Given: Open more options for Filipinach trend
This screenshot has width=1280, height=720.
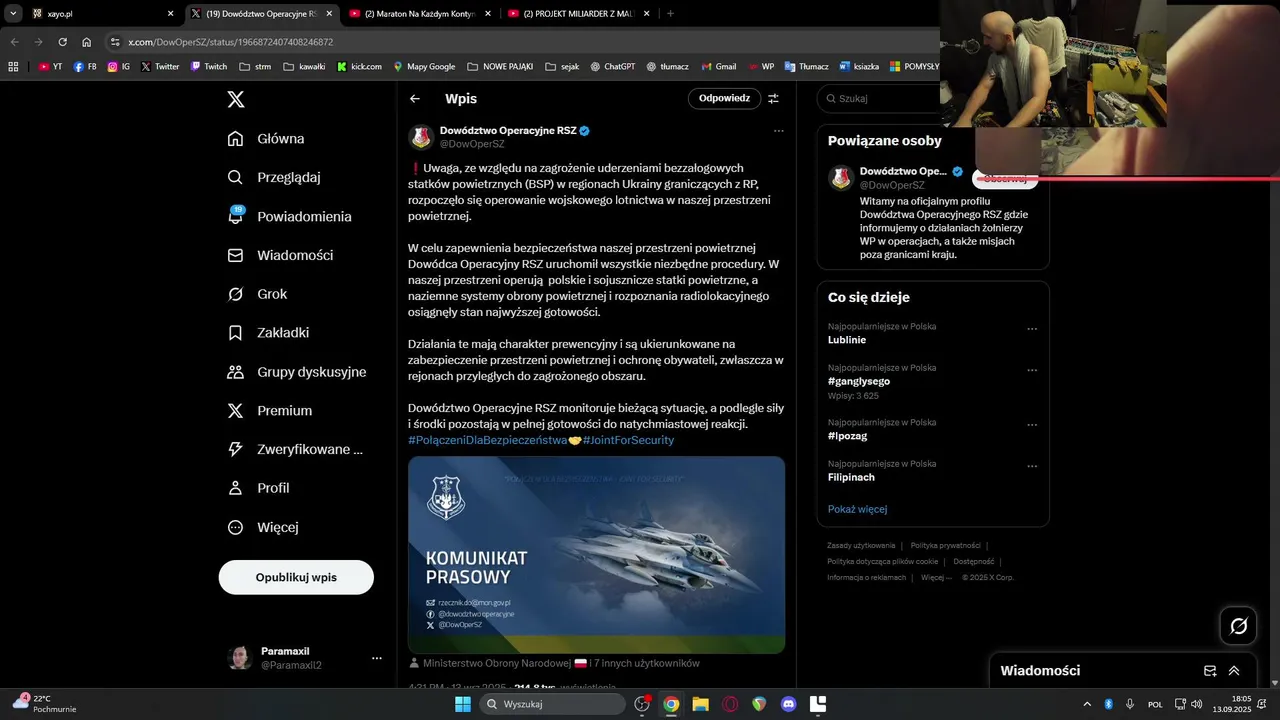Looking at the screenshot, I should (1032, 466).
